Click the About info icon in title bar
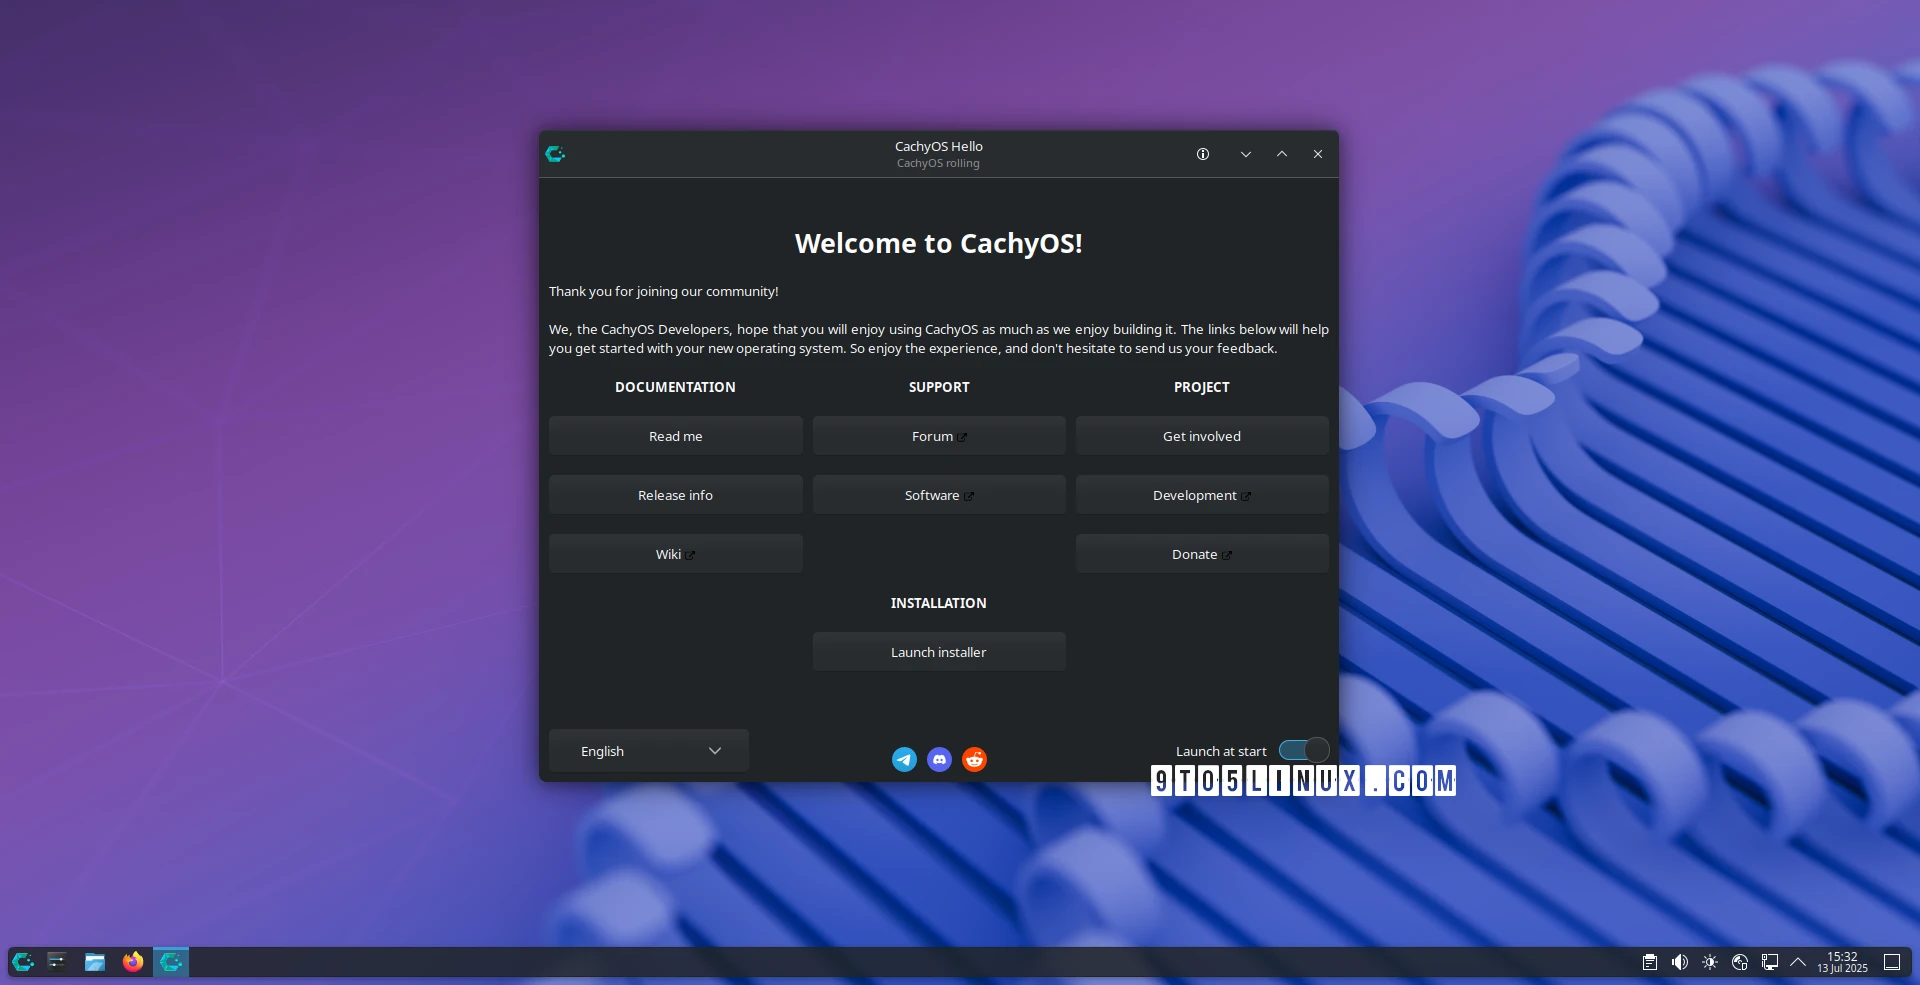 pos(1203,154)
